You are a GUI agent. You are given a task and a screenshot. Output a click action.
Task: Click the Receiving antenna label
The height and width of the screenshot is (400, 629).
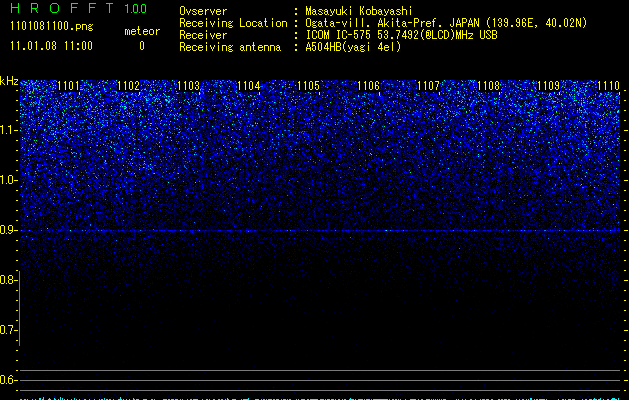pyautogui.click(x=230, y=47)
